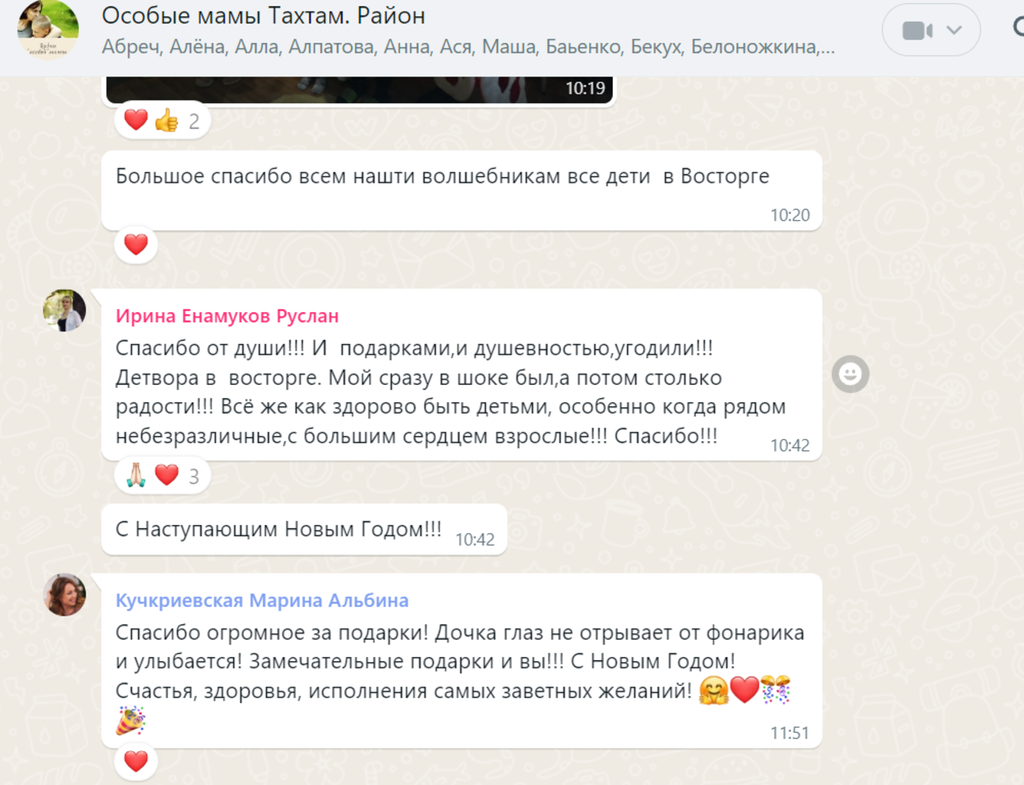View heart and thumbs-up reactions with count 2
1024x785 pixels.
[162, 121]
